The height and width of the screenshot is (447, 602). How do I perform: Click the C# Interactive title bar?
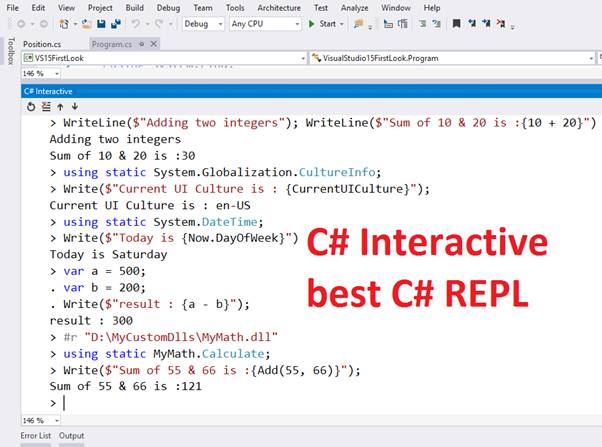coord(311,91)
